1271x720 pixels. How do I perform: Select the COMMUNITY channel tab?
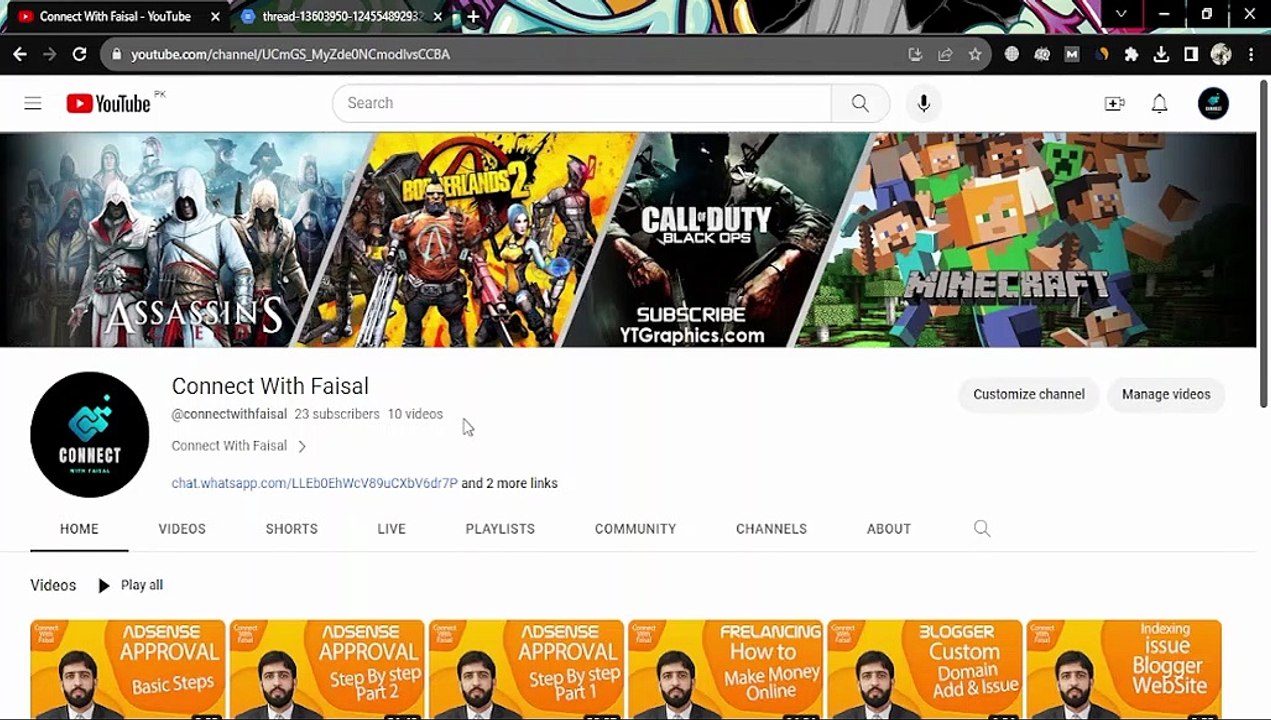point(635,529)
